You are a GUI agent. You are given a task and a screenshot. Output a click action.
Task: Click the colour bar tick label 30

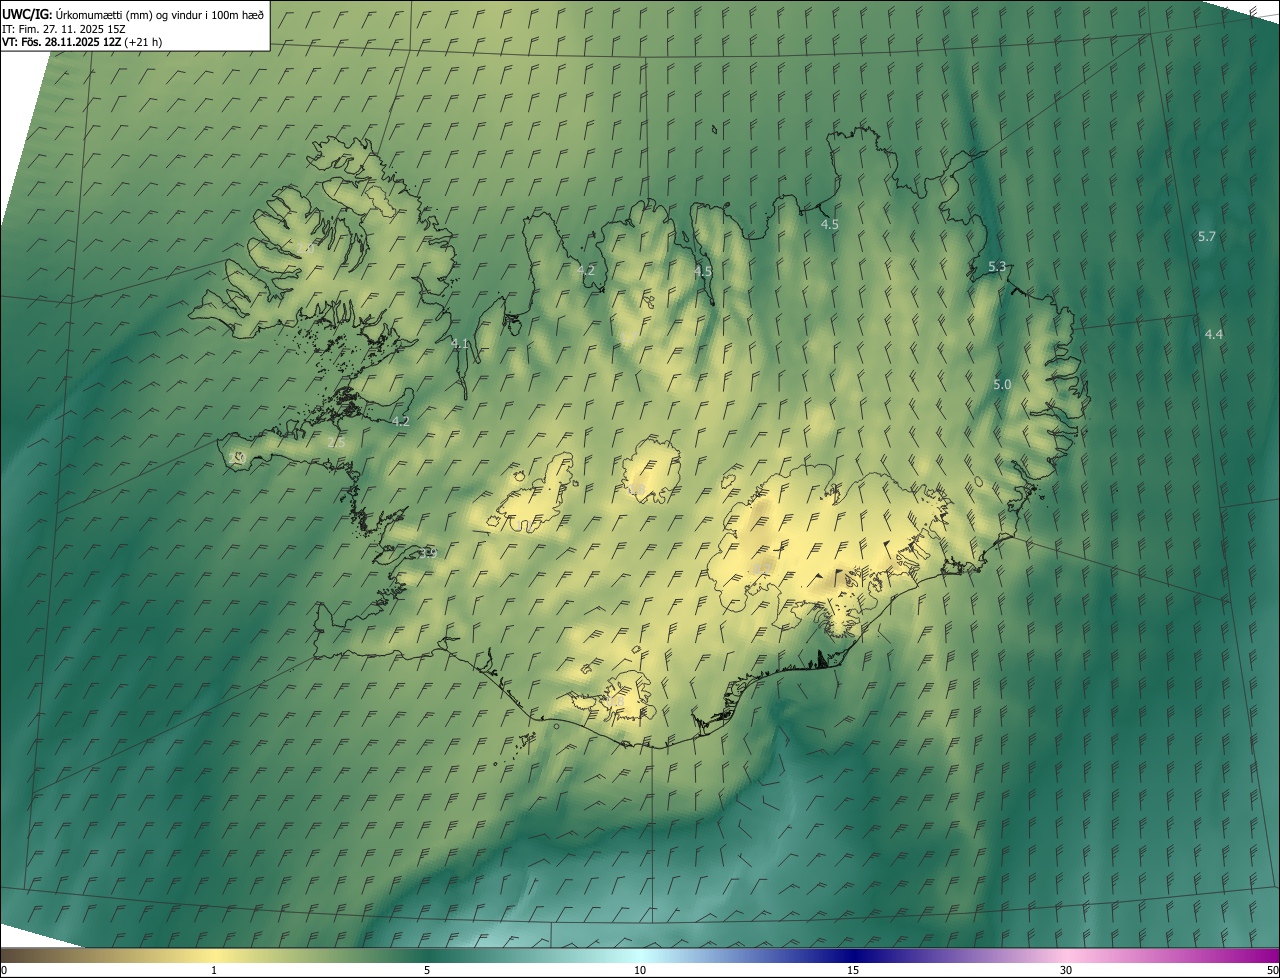click(1066, 970)
